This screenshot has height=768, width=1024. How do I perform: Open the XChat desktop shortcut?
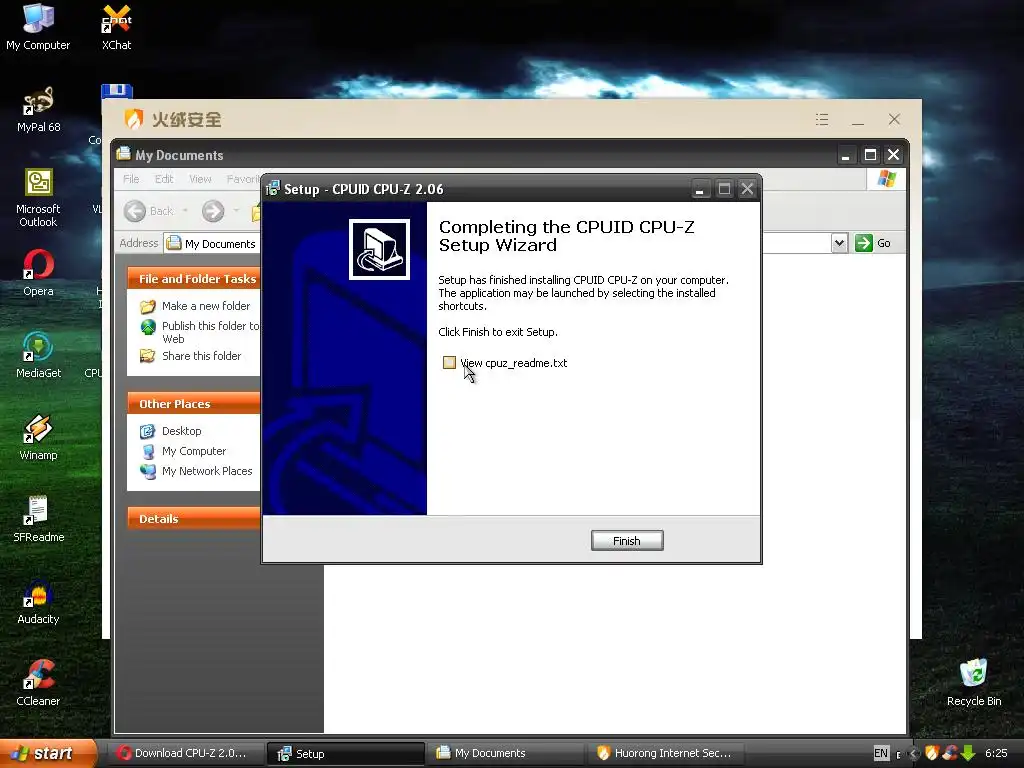[x=116, y=27]
